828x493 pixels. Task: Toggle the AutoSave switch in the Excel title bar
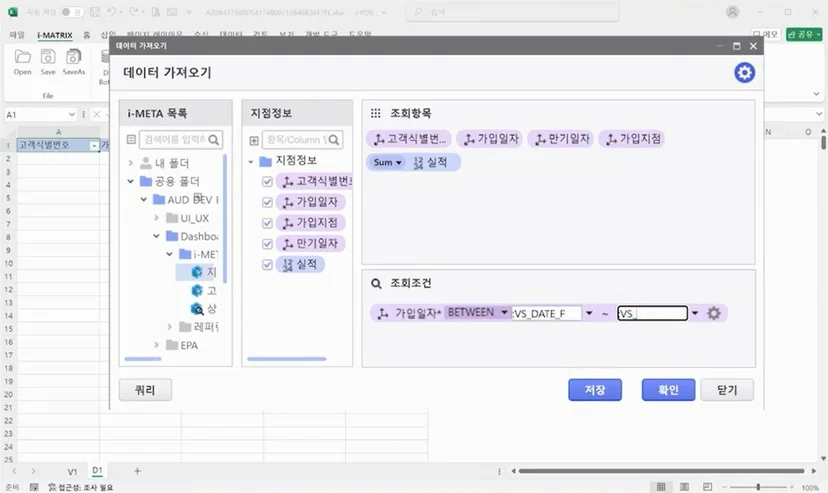(x=71, y=12)
